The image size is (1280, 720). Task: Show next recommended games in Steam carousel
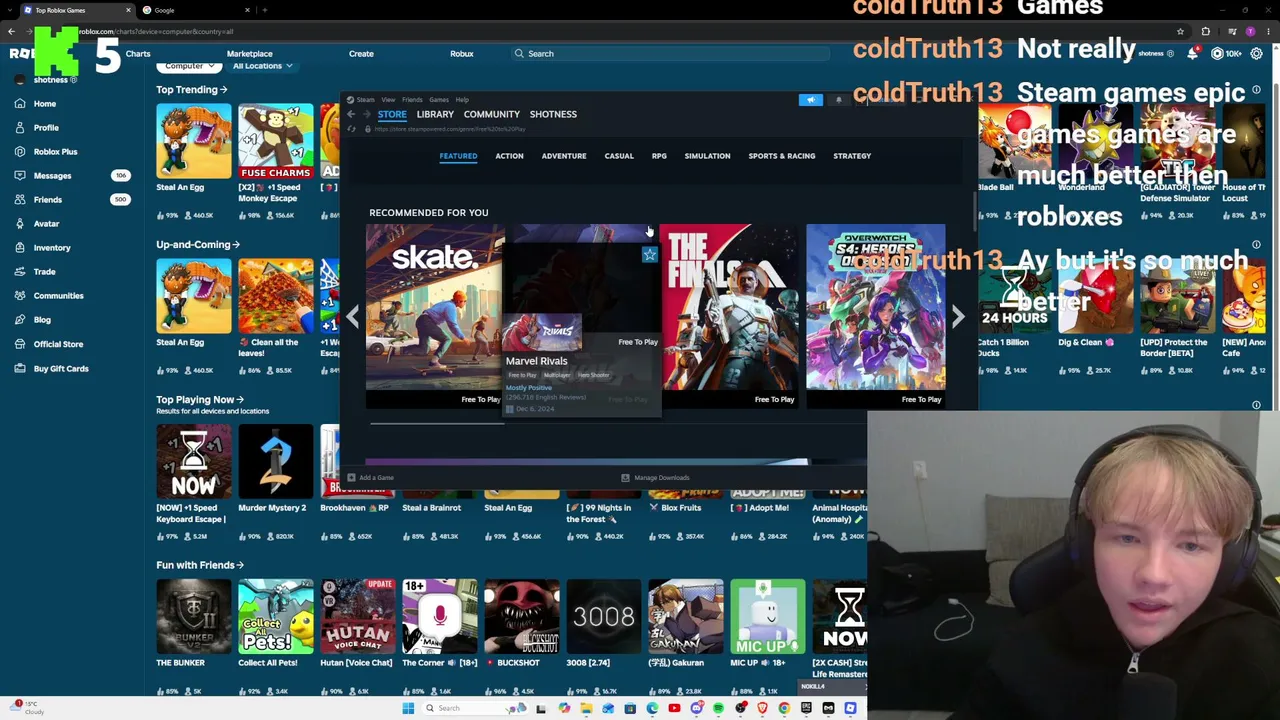958,316
